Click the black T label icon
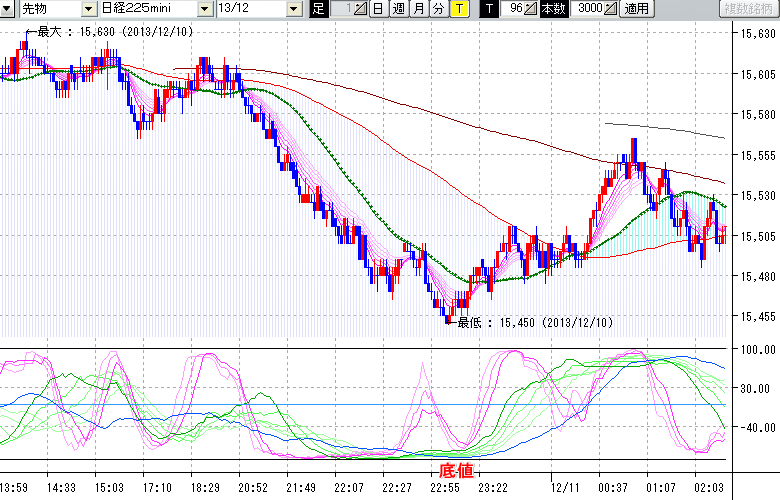Image resolution: width=780 pixels, height=500 pixels. [x=489, y=9]
